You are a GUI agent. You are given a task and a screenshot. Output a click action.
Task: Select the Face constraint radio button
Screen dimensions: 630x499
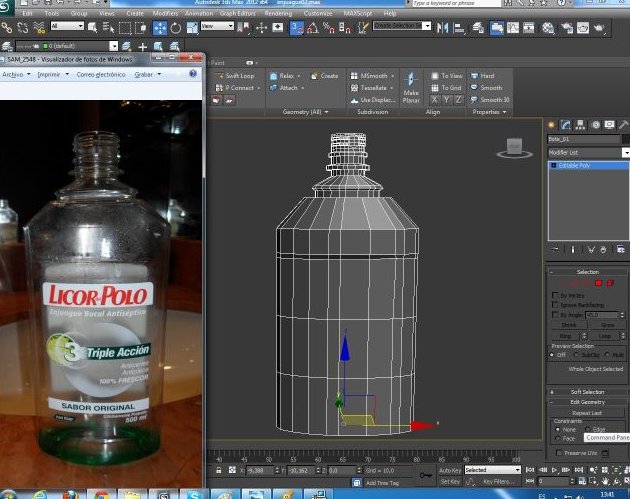coord(558,438)
